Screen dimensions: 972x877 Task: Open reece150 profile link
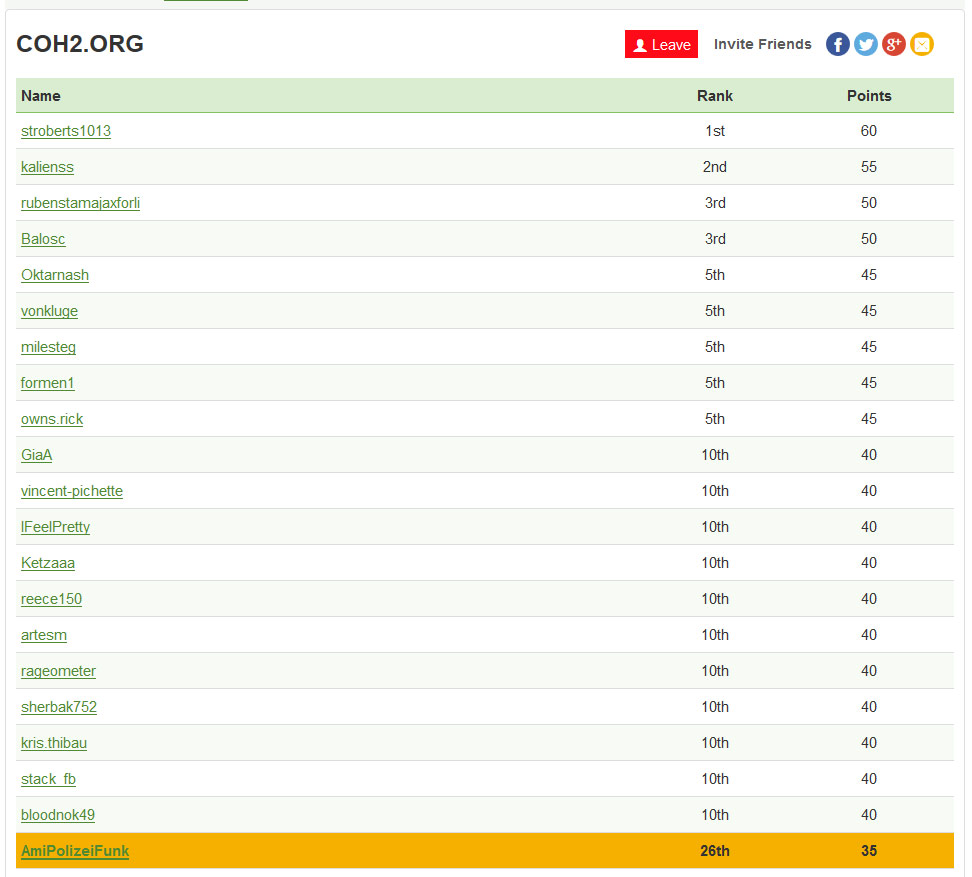[51, 598]
